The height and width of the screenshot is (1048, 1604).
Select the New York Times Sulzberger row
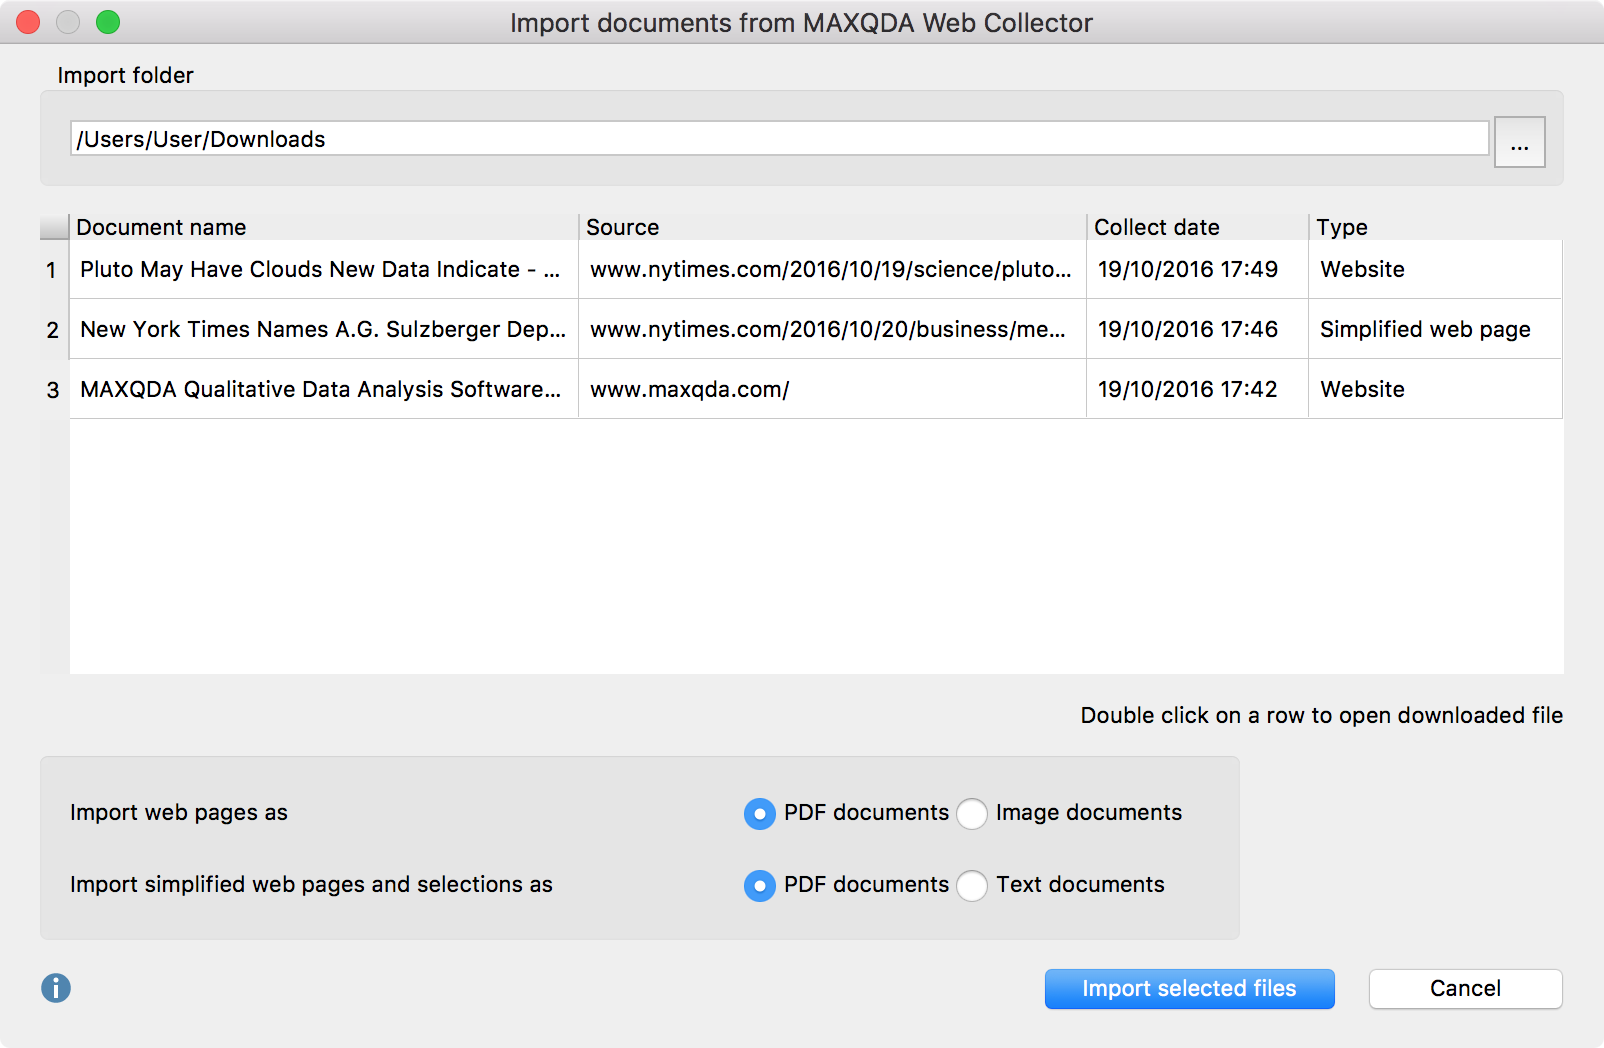tap(322, 329)
